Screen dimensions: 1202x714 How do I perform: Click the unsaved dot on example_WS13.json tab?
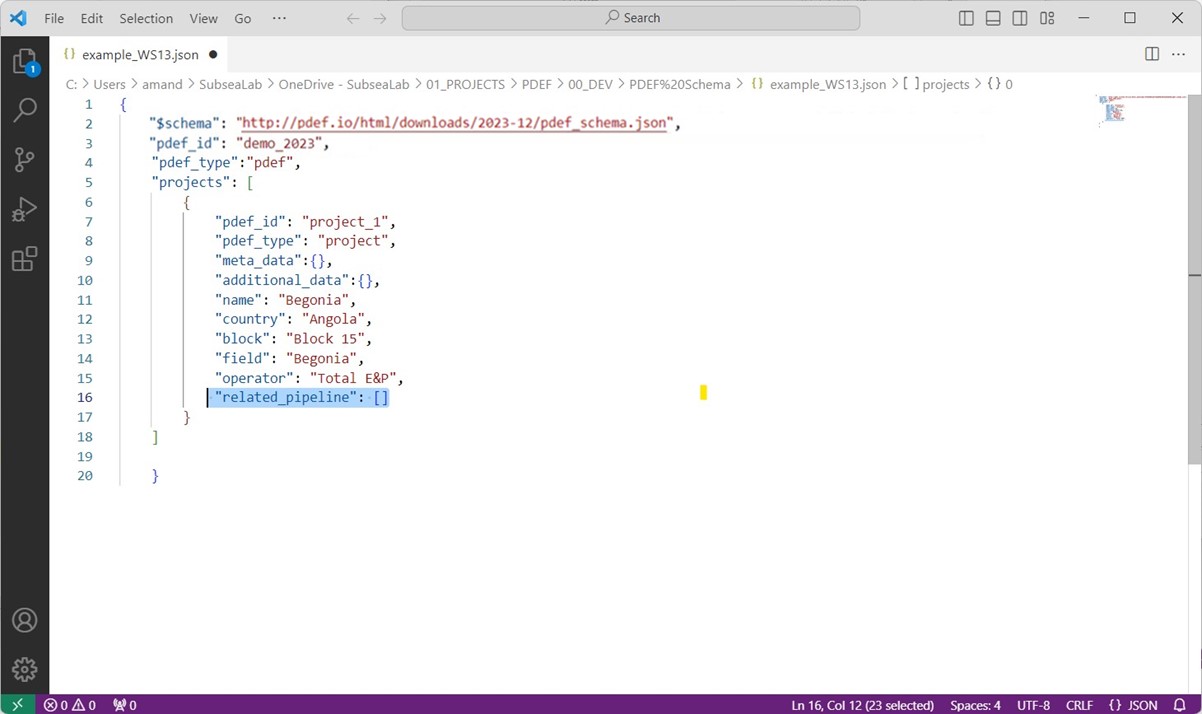point(213,54)
